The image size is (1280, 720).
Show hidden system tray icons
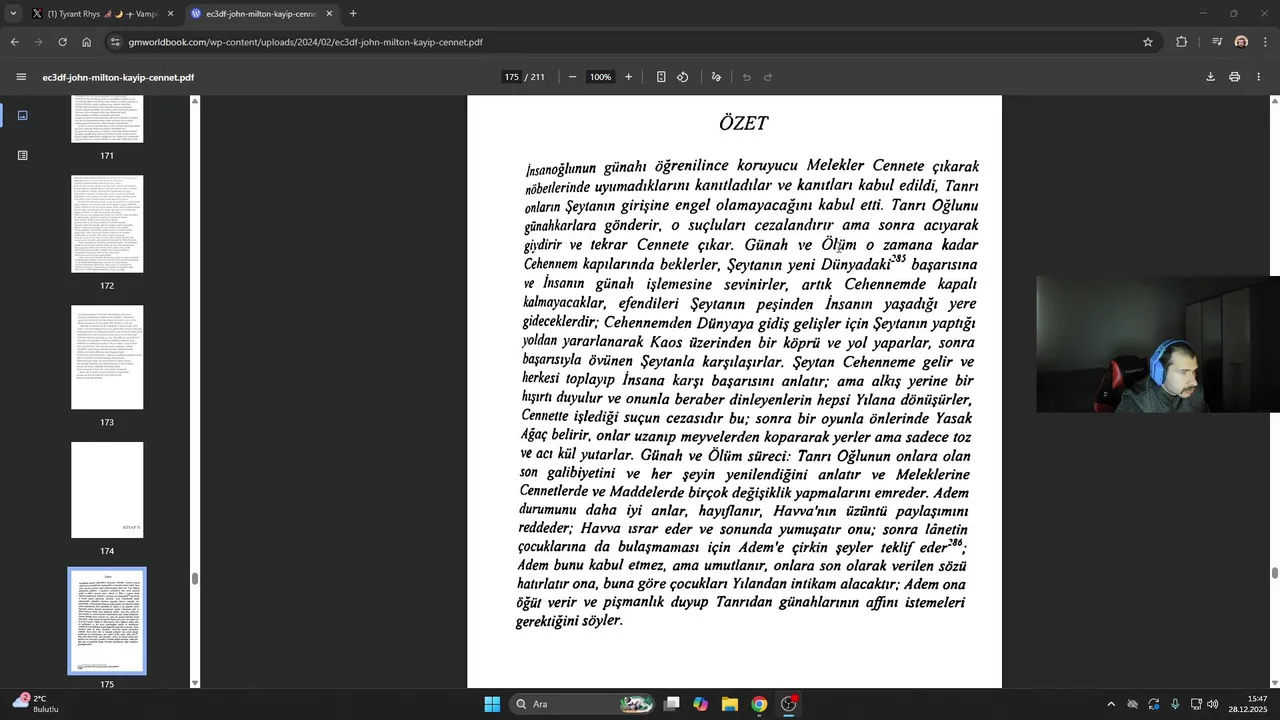coord(1110,704)
